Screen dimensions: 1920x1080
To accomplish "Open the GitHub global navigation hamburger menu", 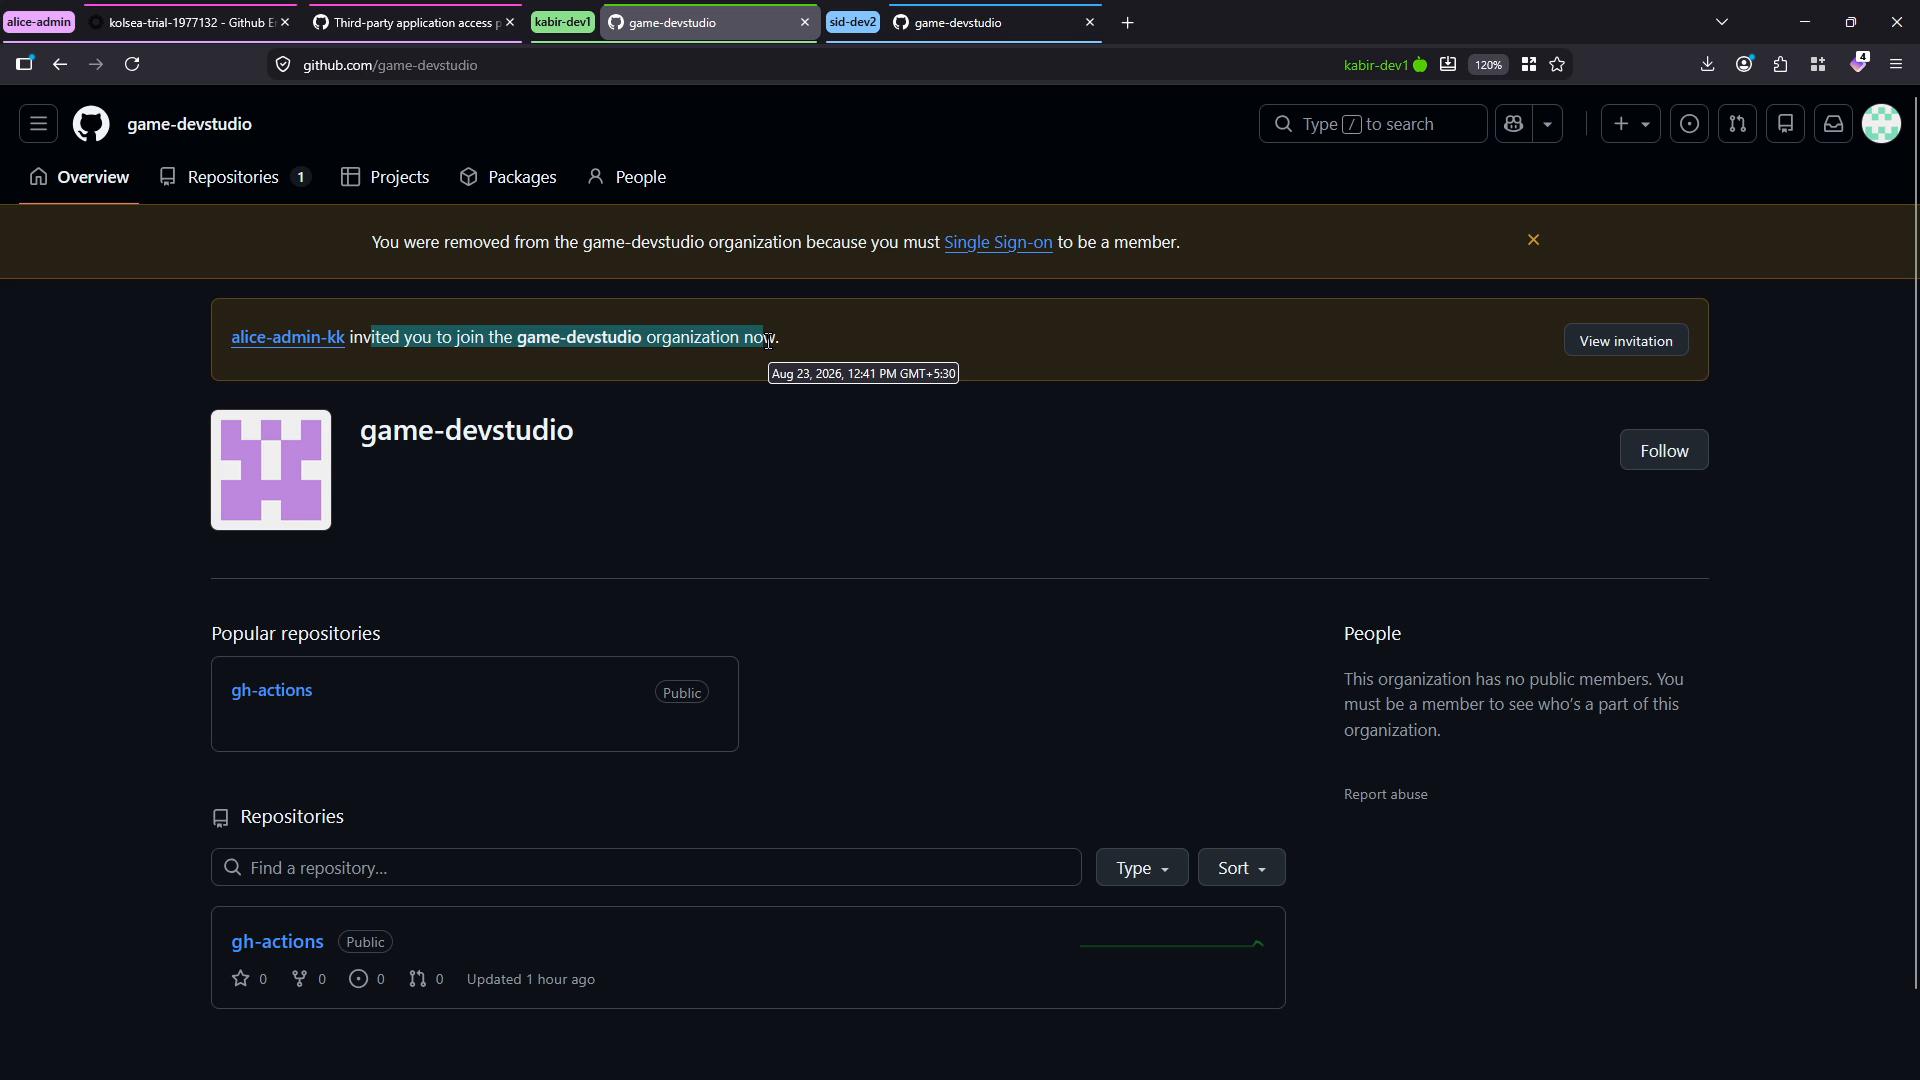I will [38, 124].
